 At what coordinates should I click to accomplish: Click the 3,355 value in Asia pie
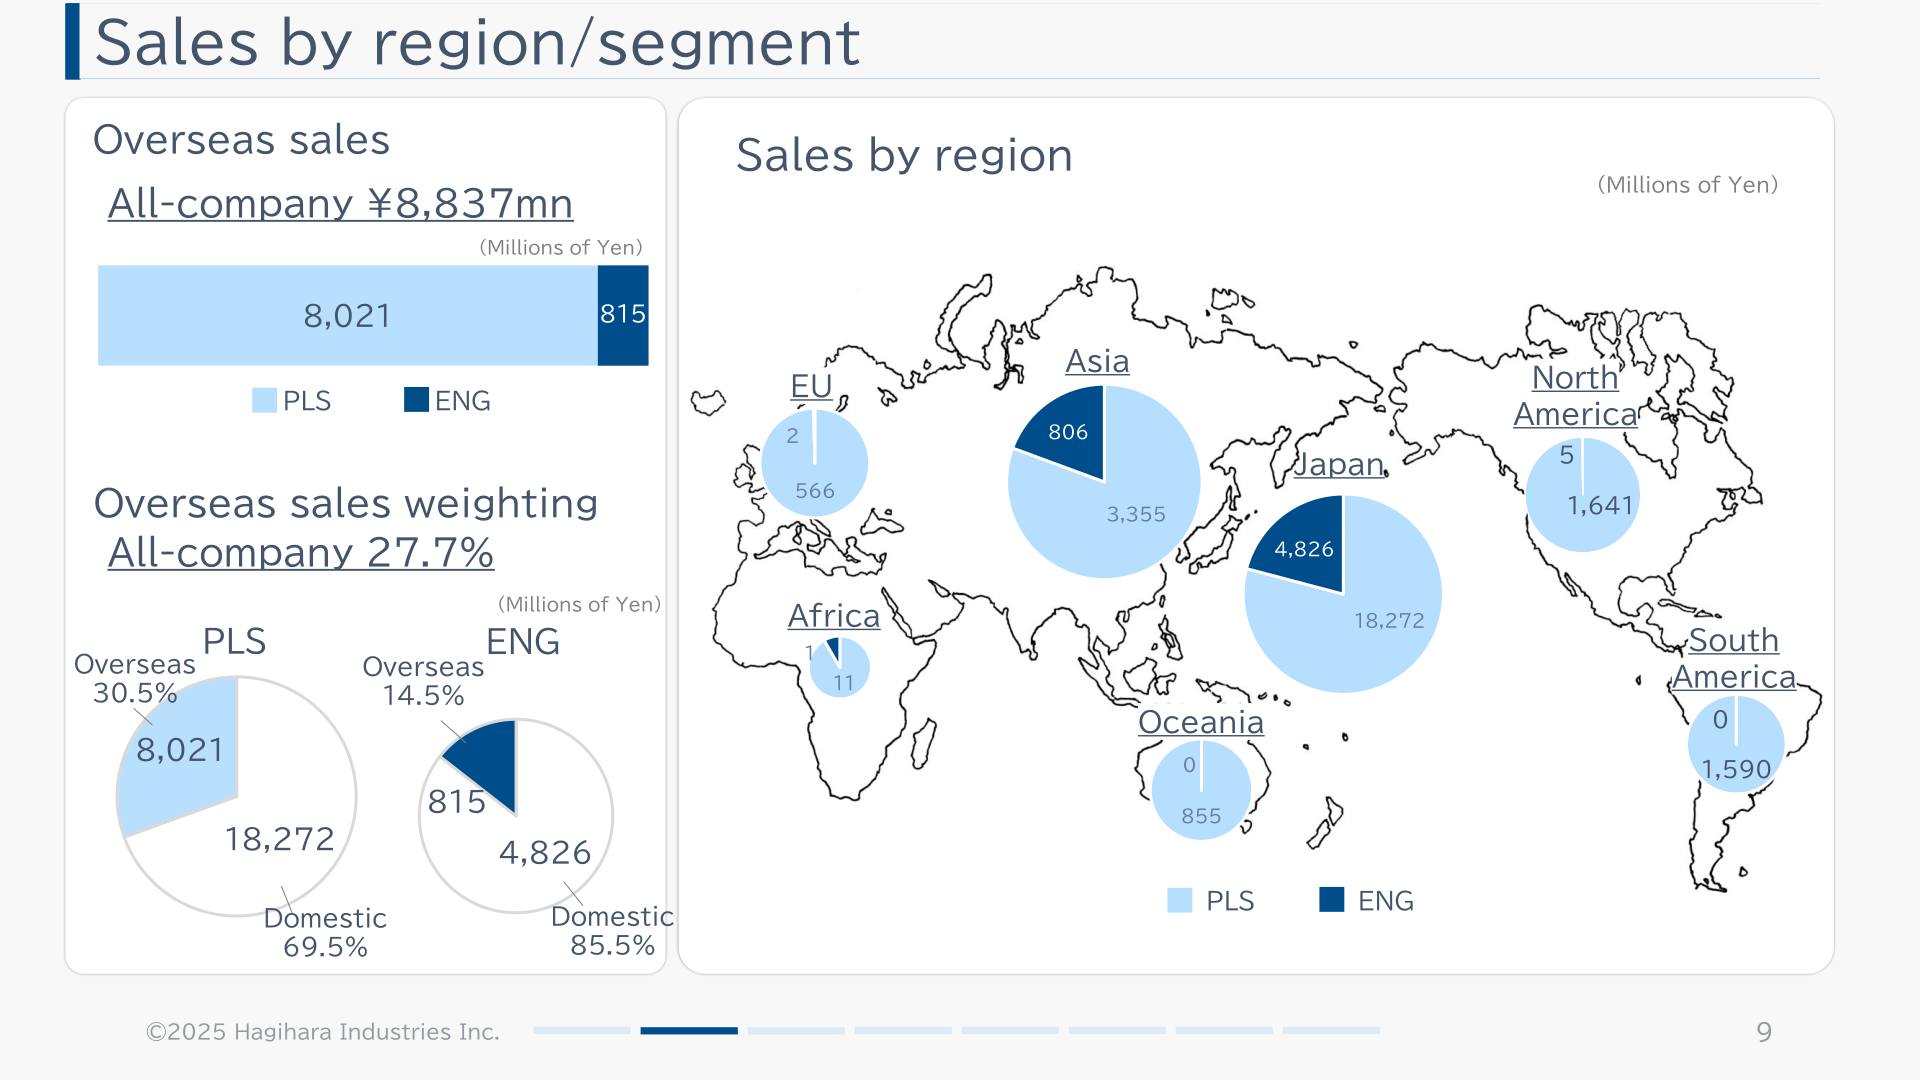tap(1136, 515)
